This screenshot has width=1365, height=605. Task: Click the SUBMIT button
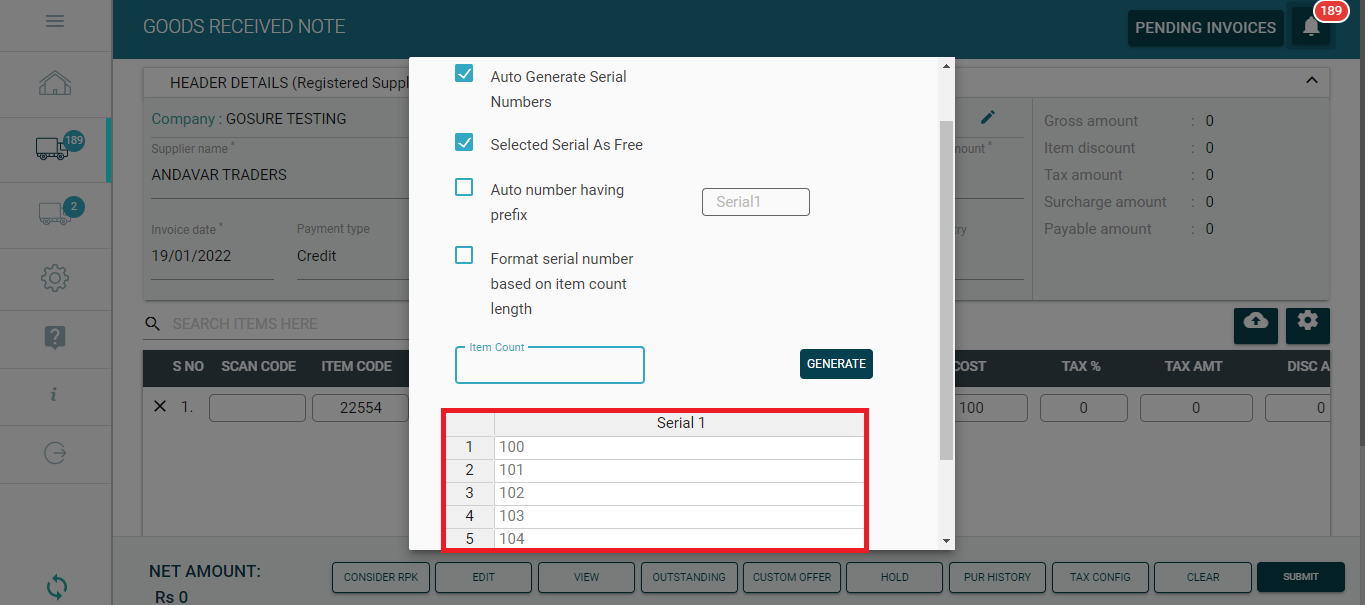point(1301,577)
